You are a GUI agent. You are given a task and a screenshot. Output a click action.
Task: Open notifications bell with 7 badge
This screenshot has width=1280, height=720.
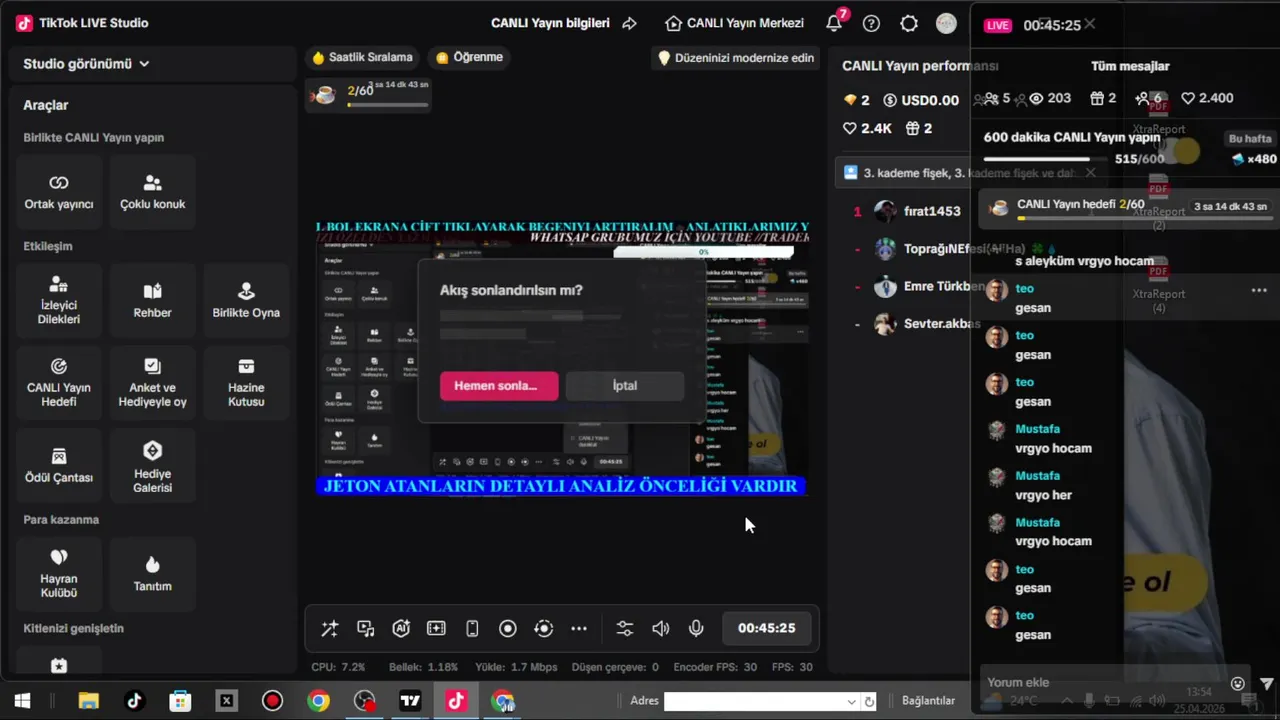click(x=834, y=22)
